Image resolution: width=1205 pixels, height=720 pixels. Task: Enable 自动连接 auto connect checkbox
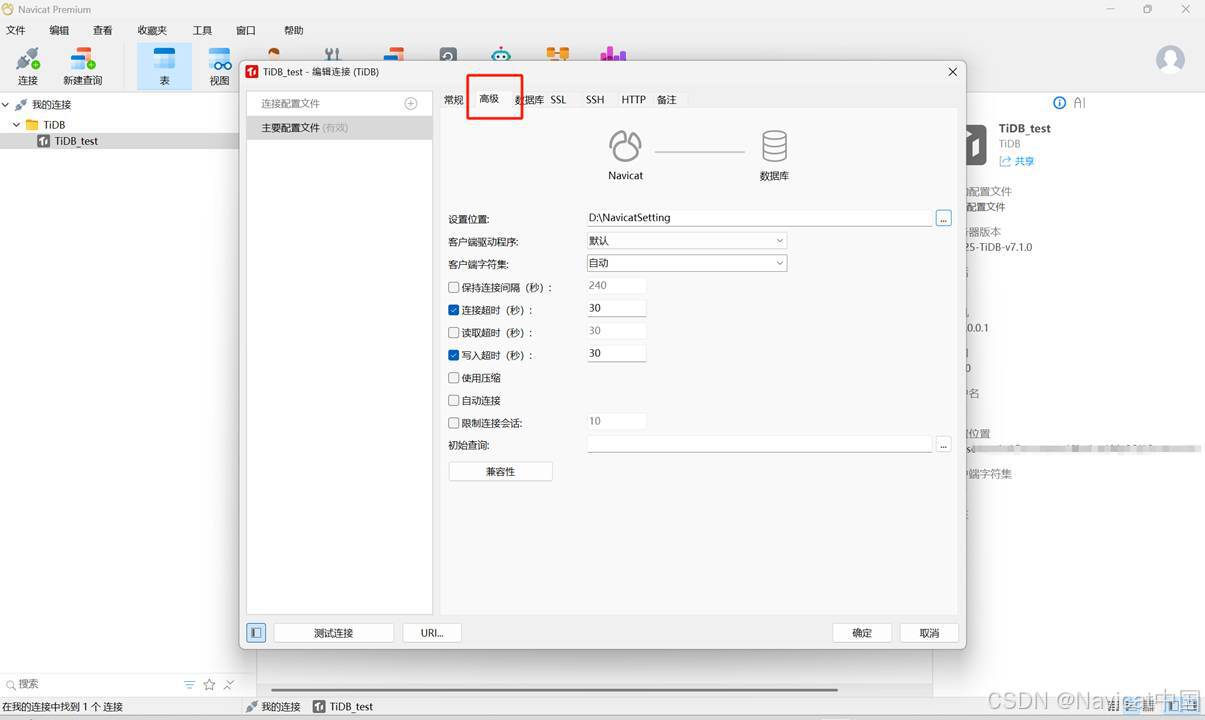(x=454, y=401)
